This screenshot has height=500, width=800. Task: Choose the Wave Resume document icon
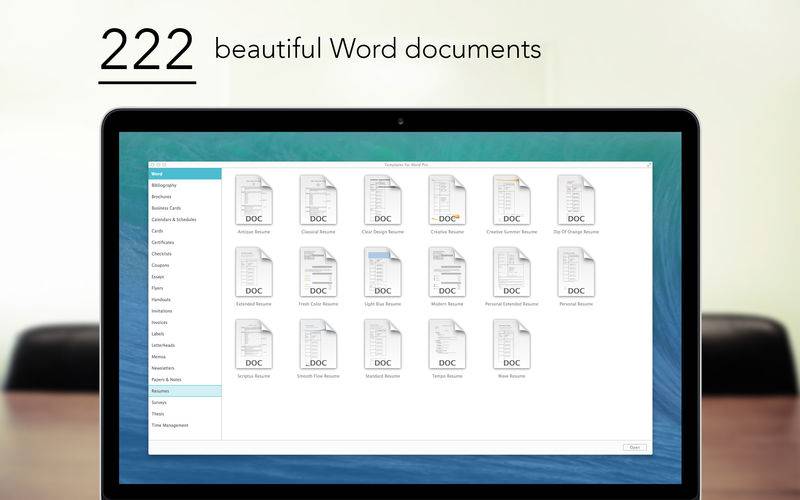[511, 344]
